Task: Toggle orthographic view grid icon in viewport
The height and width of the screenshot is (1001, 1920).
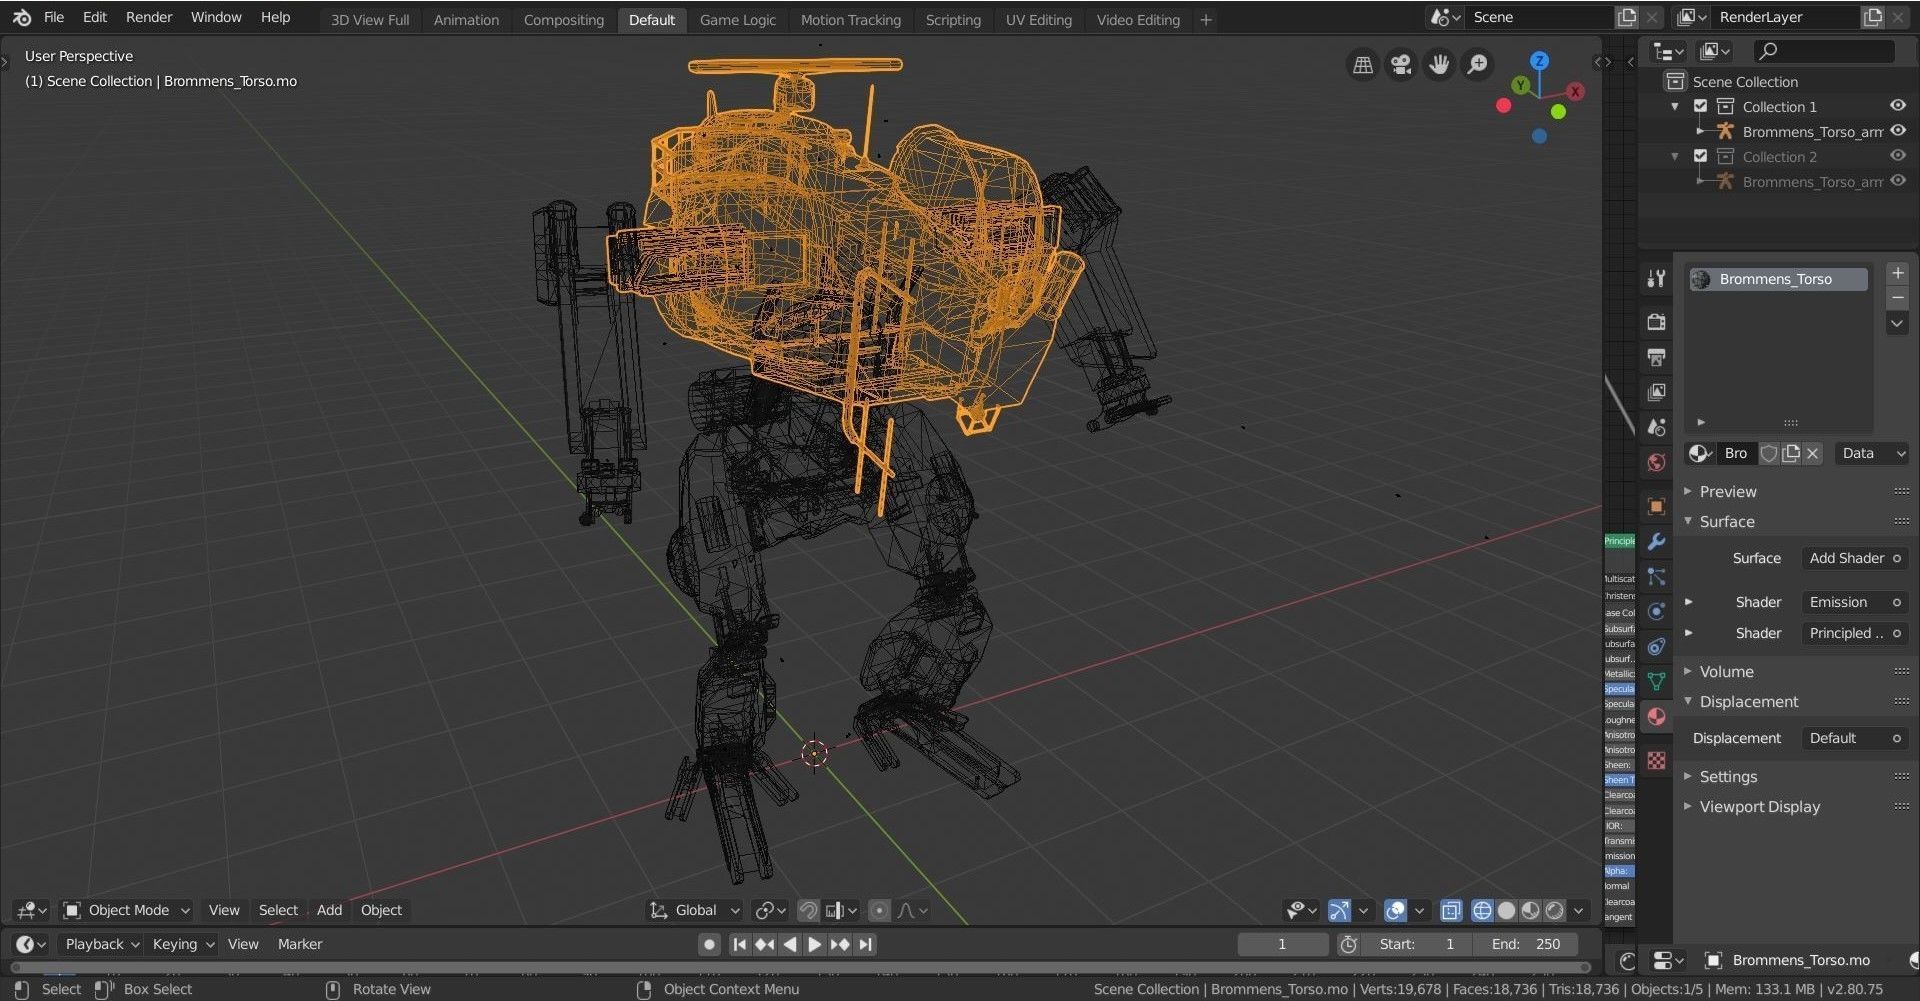Action: 1363,65
